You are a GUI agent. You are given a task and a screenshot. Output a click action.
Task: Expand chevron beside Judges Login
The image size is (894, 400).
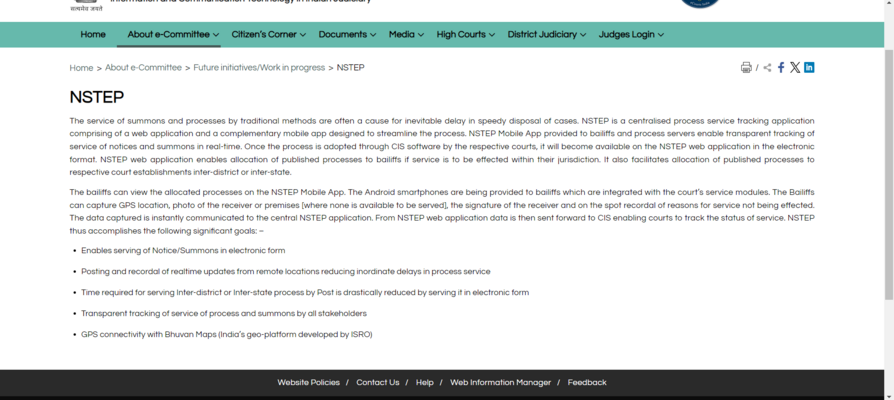point(660,35)
